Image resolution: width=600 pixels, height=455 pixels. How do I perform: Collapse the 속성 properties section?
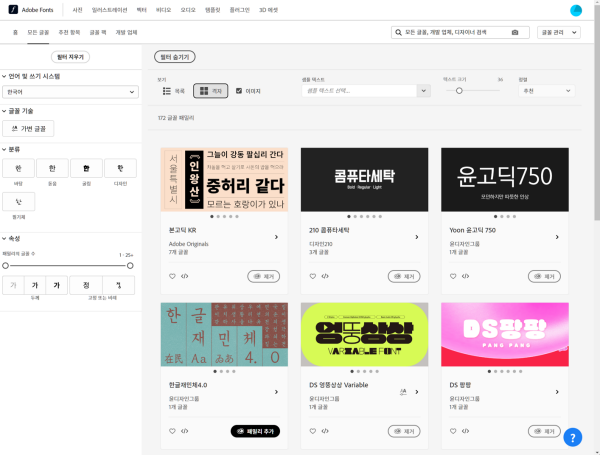(x=11, y=238)
